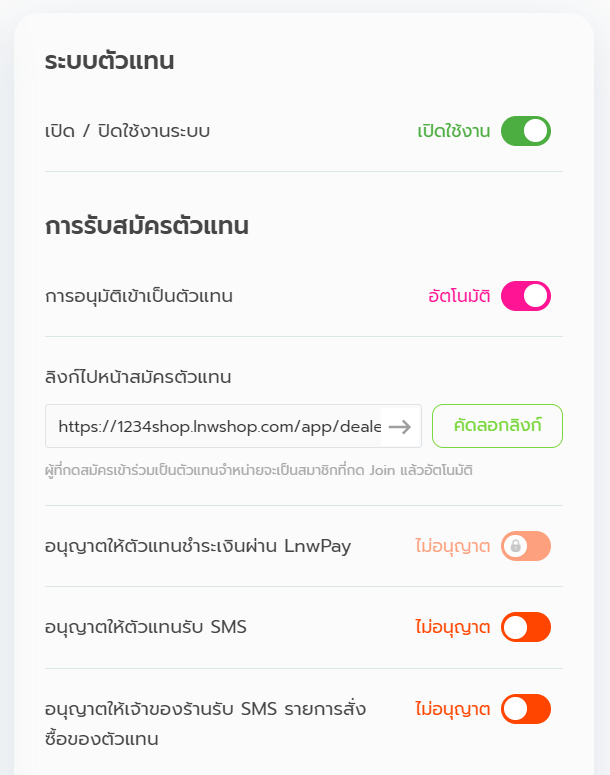Enable dealer SMS receiving toggle
This screenshot has height=775, width=610.
[x=525, y=627]
